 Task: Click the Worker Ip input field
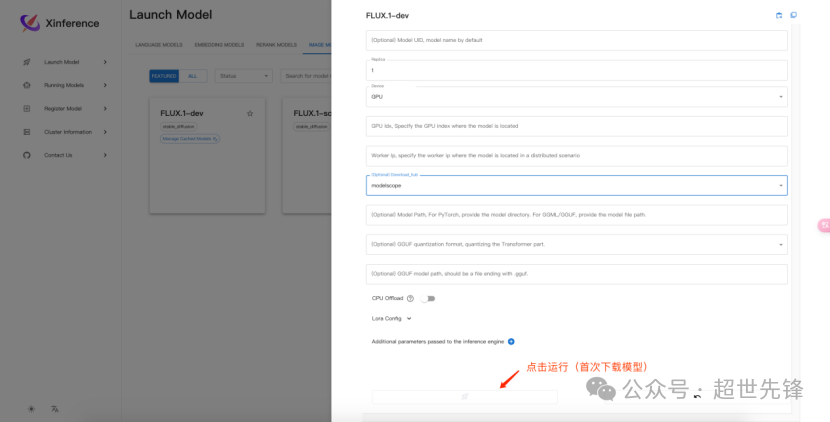(x=576, y=156)
